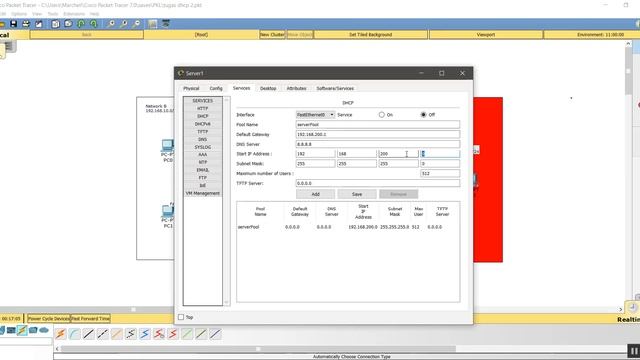Screen dimensions: 640x360
Task: Set the DHCP service to Off
Action: (x=423, y=115)
